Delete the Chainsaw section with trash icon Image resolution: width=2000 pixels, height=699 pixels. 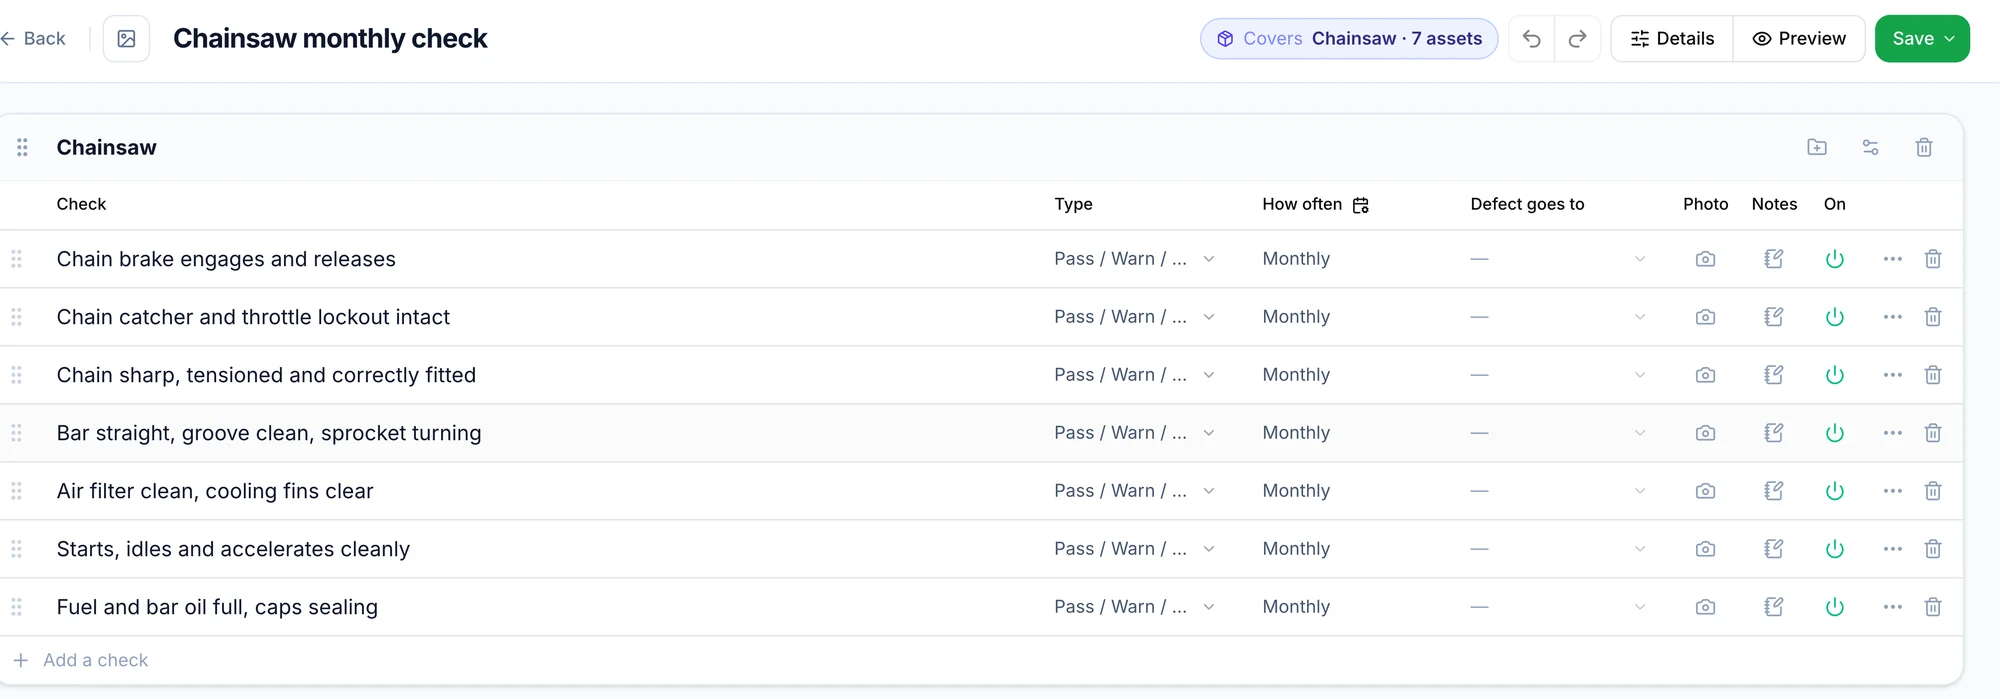pyautogui.click(x=1924, y=148)
